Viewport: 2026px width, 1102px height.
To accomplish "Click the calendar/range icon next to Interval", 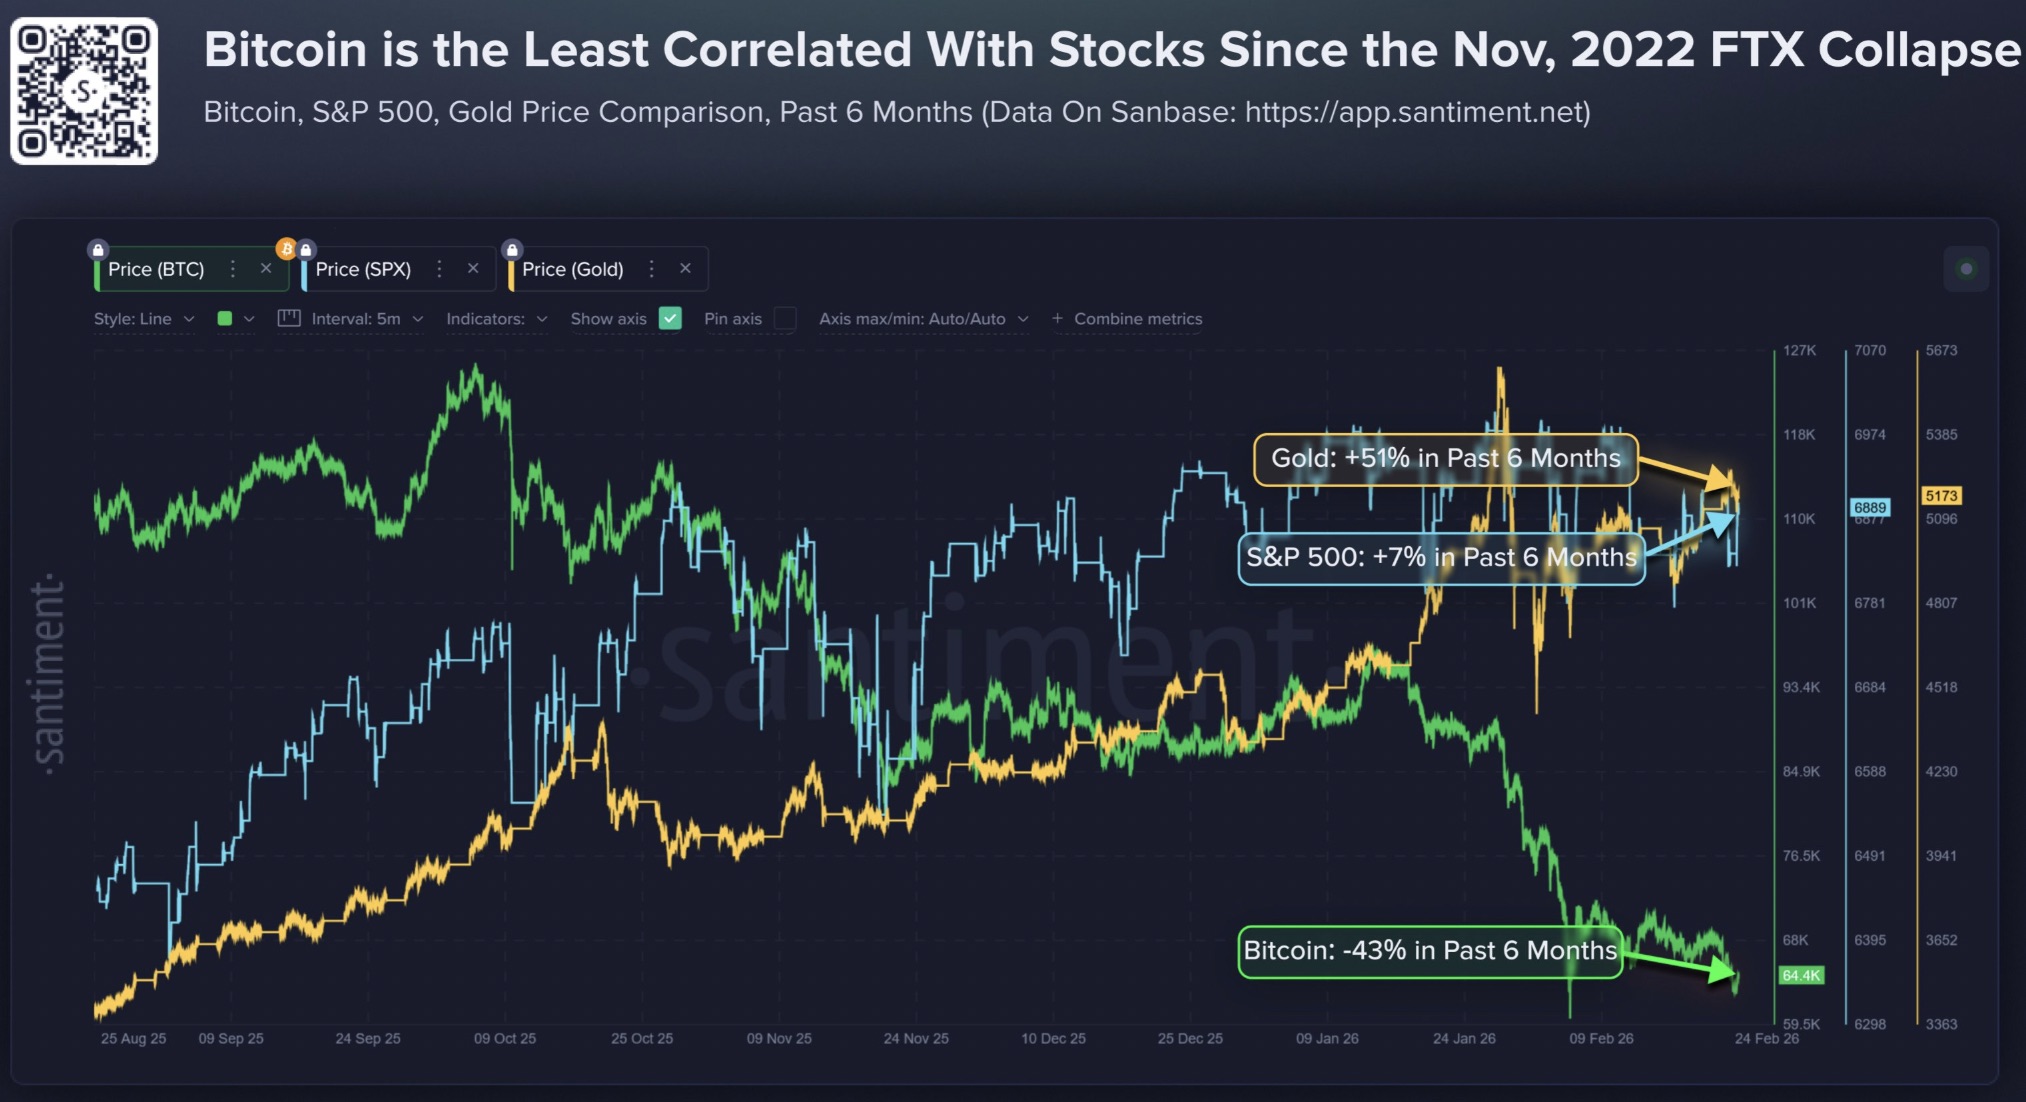I will [289, 318].
